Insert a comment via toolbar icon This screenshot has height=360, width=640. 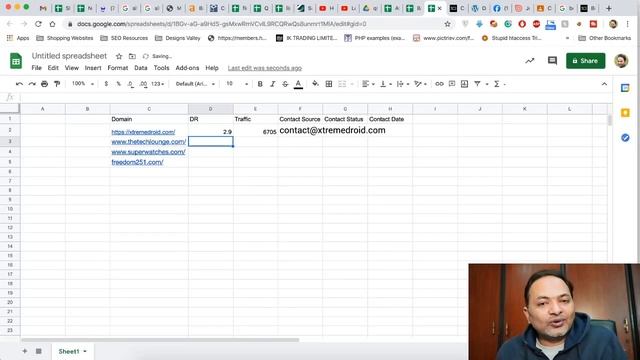click(452, 84)
